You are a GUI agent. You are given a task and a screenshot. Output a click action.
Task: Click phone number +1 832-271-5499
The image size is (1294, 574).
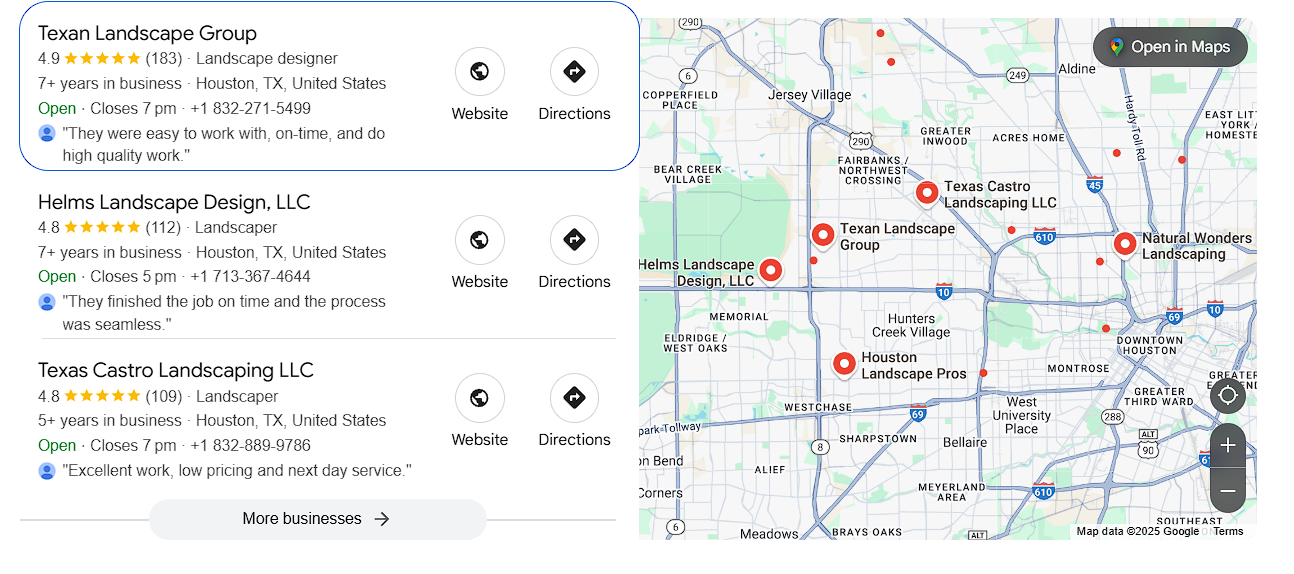250,108
